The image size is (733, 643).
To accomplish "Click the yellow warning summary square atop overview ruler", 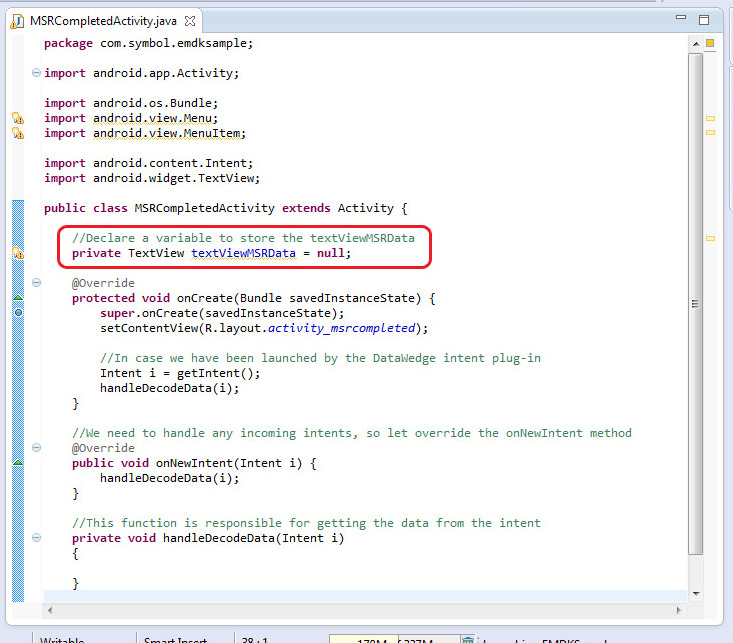I will [x=710, y=43].
